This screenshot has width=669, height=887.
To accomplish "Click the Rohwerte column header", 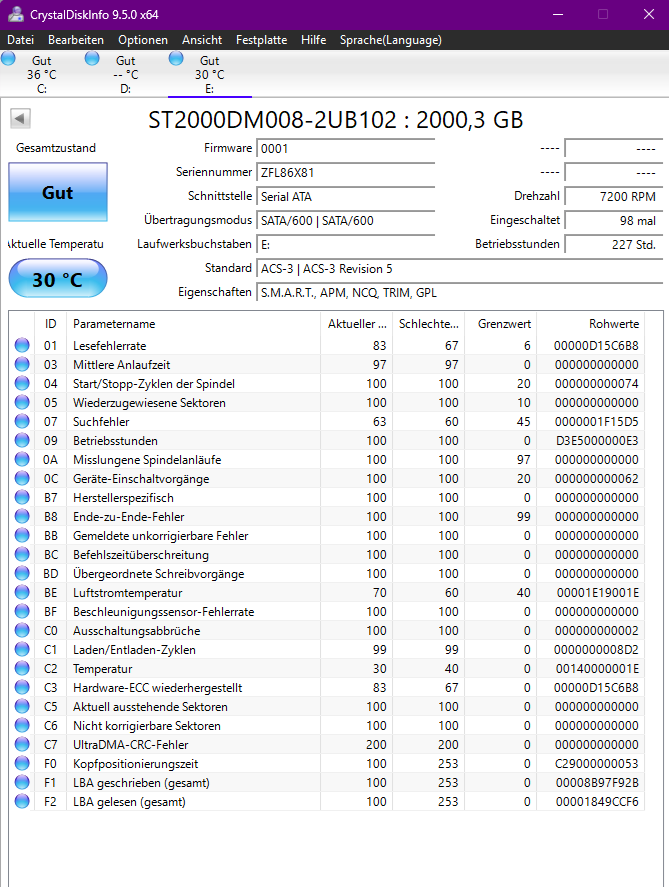I will coord(590,324).
